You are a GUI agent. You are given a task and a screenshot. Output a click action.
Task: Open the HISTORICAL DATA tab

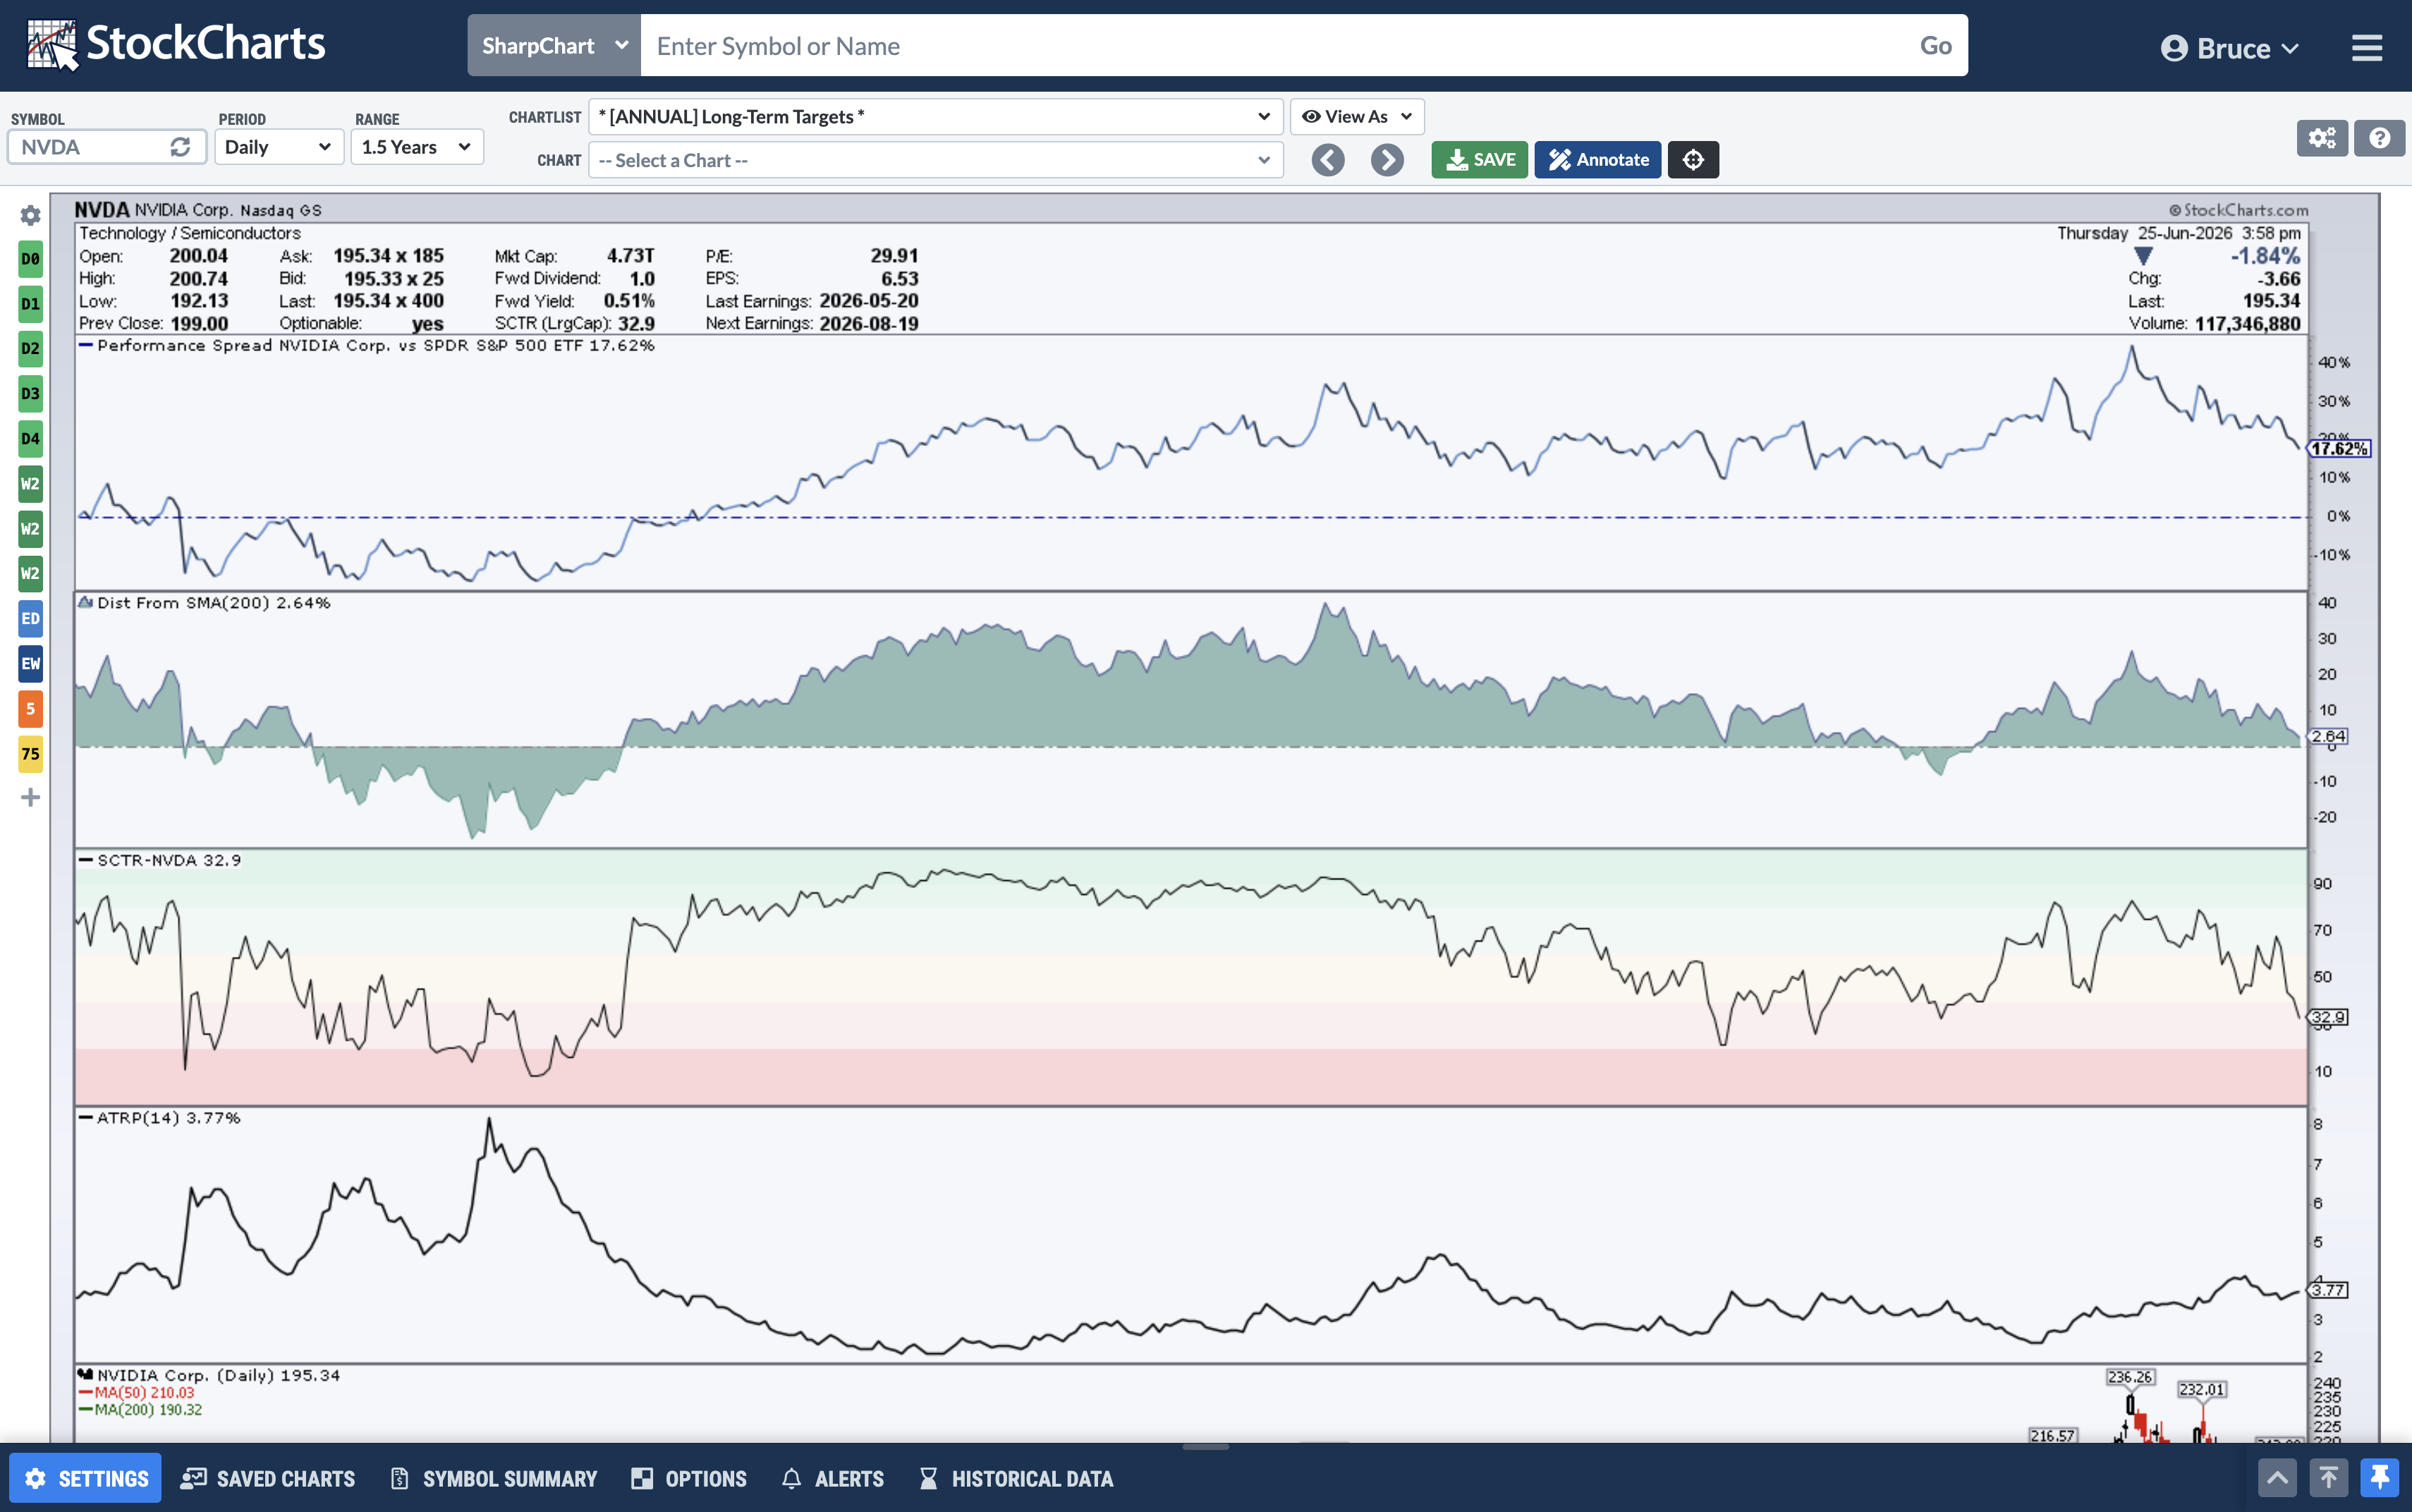[x=1016, y=1478]
